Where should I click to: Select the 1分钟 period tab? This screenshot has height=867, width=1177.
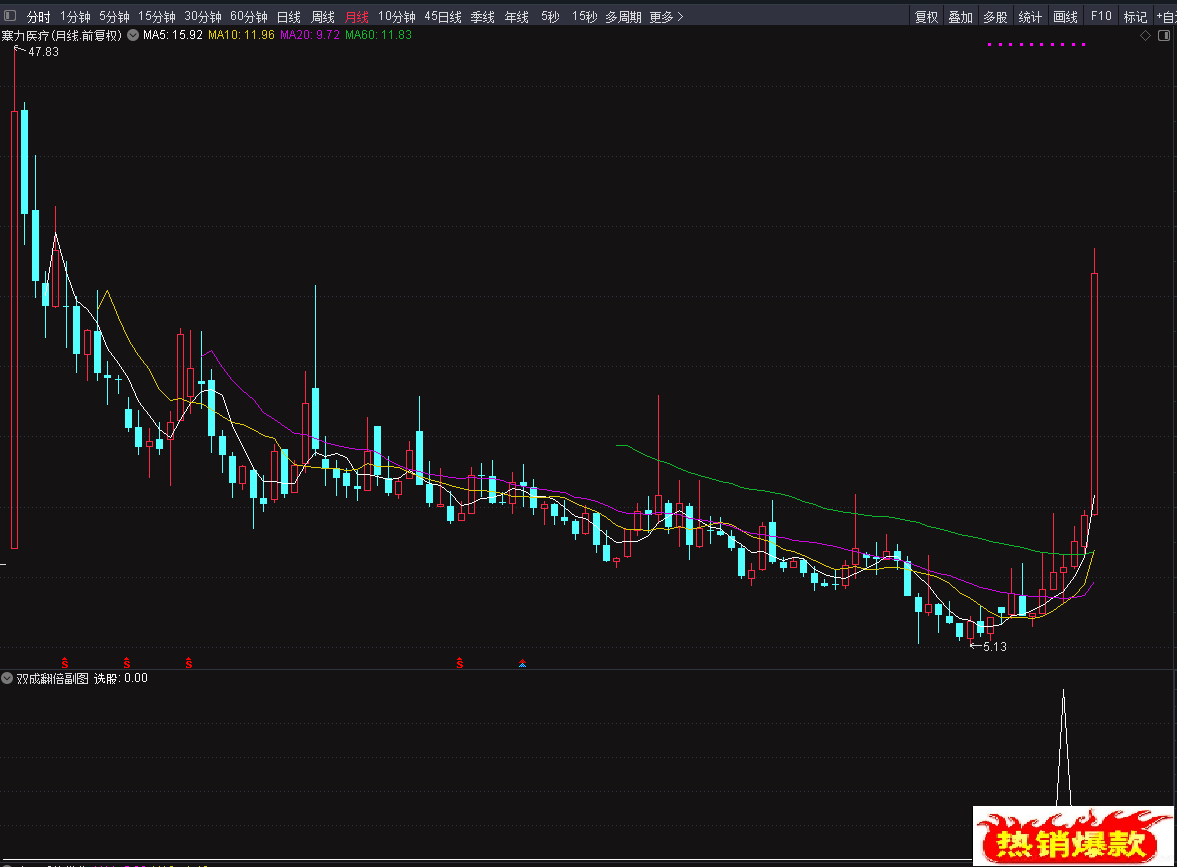click(75, 17)
